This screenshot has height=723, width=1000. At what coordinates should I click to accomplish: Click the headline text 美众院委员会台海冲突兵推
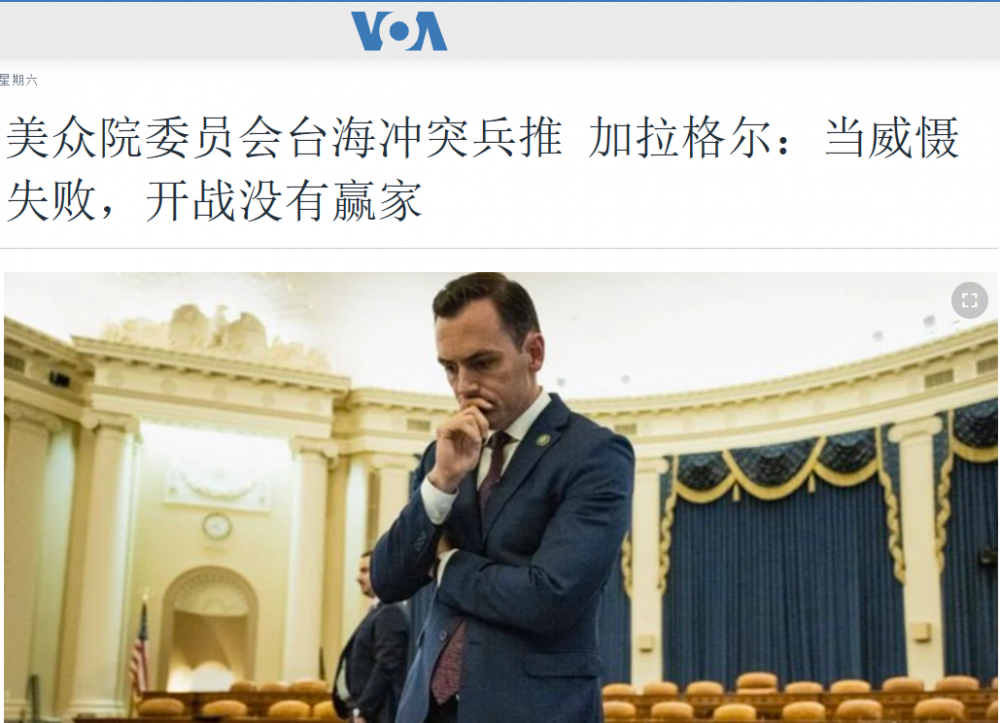click(284, 137)
